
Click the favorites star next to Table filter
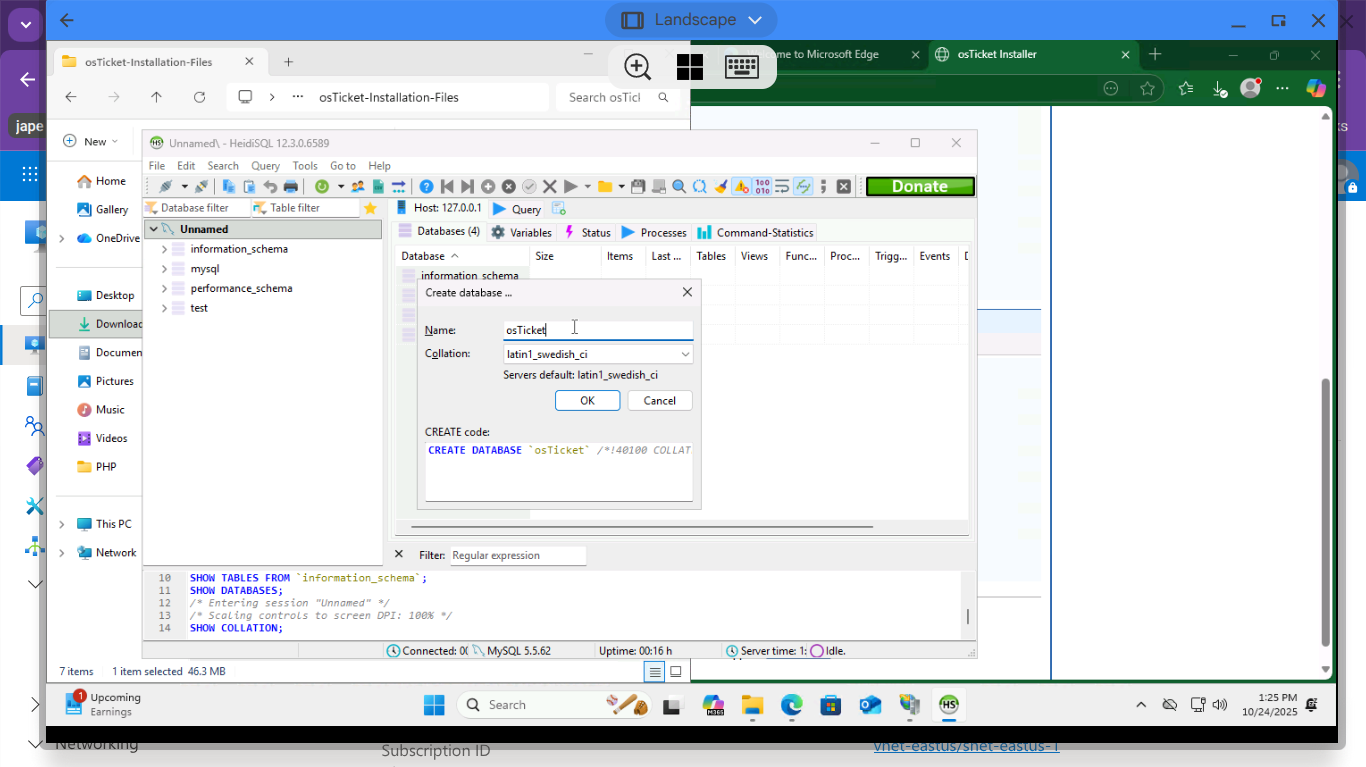tap(370, 208)
